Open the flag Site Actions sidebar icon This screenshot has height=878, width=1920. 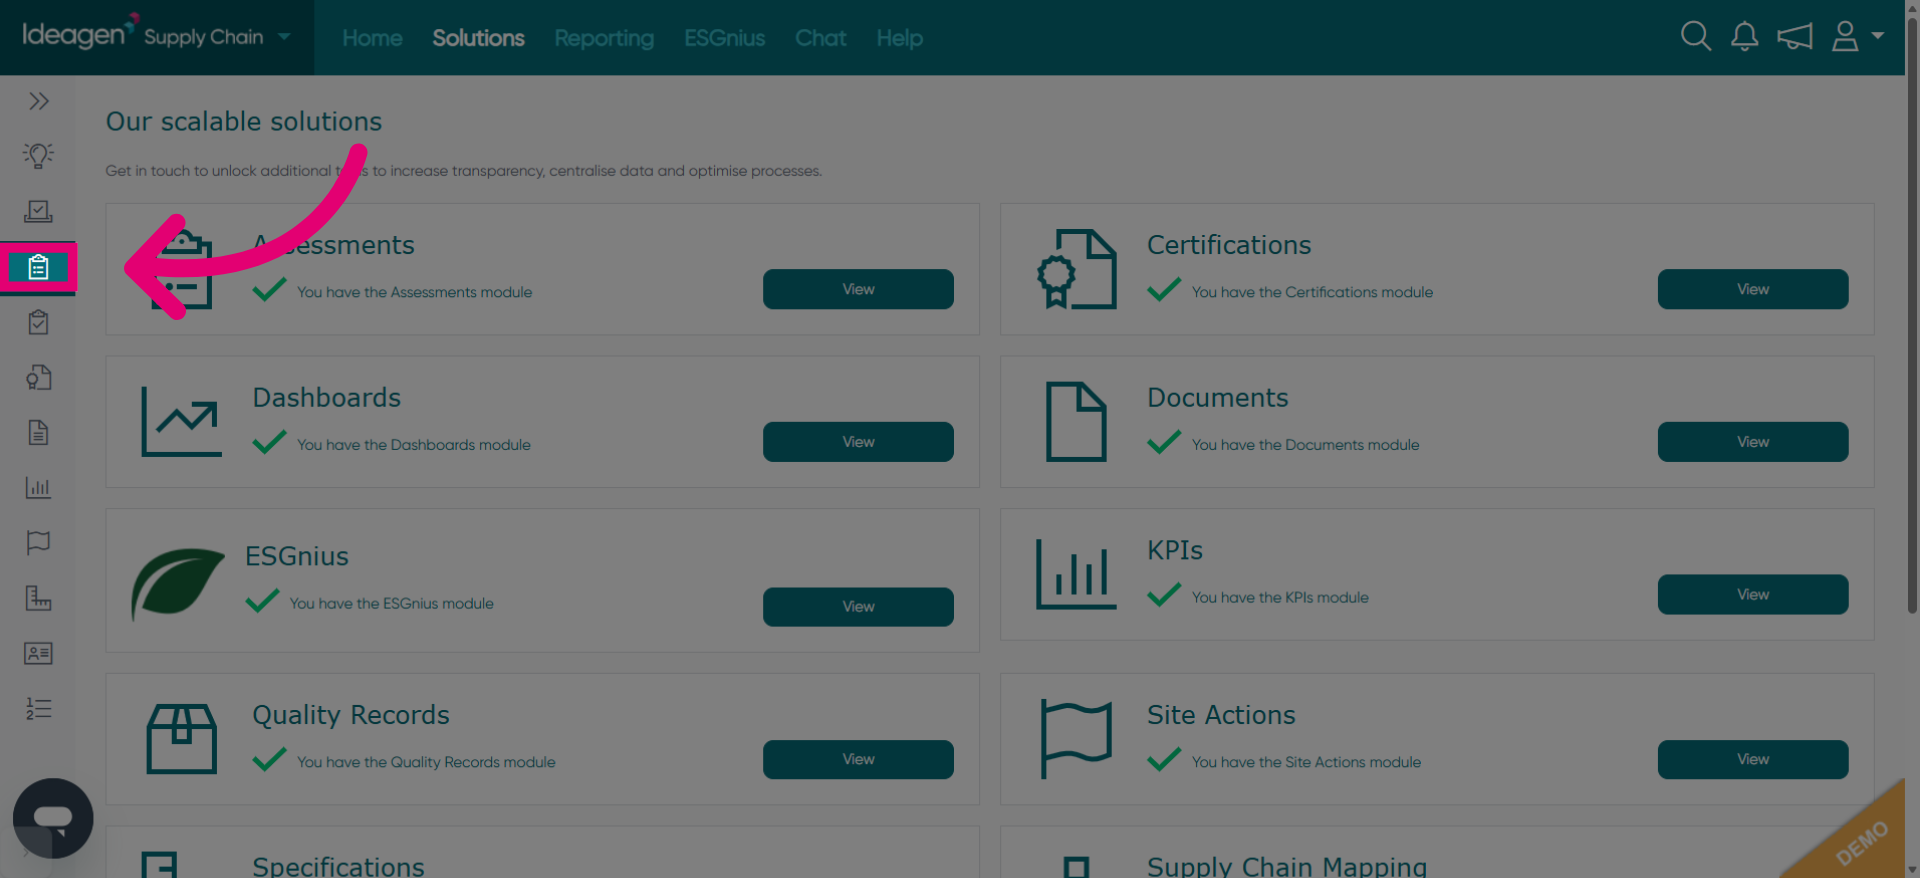point(38,543)
